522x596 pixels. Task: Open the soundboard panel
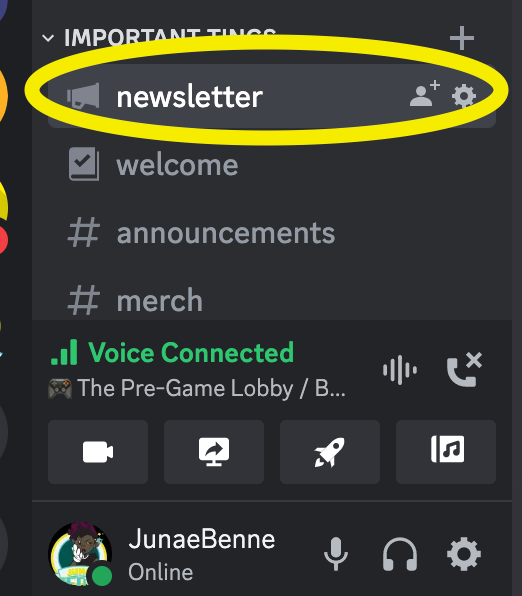[446, 452]
